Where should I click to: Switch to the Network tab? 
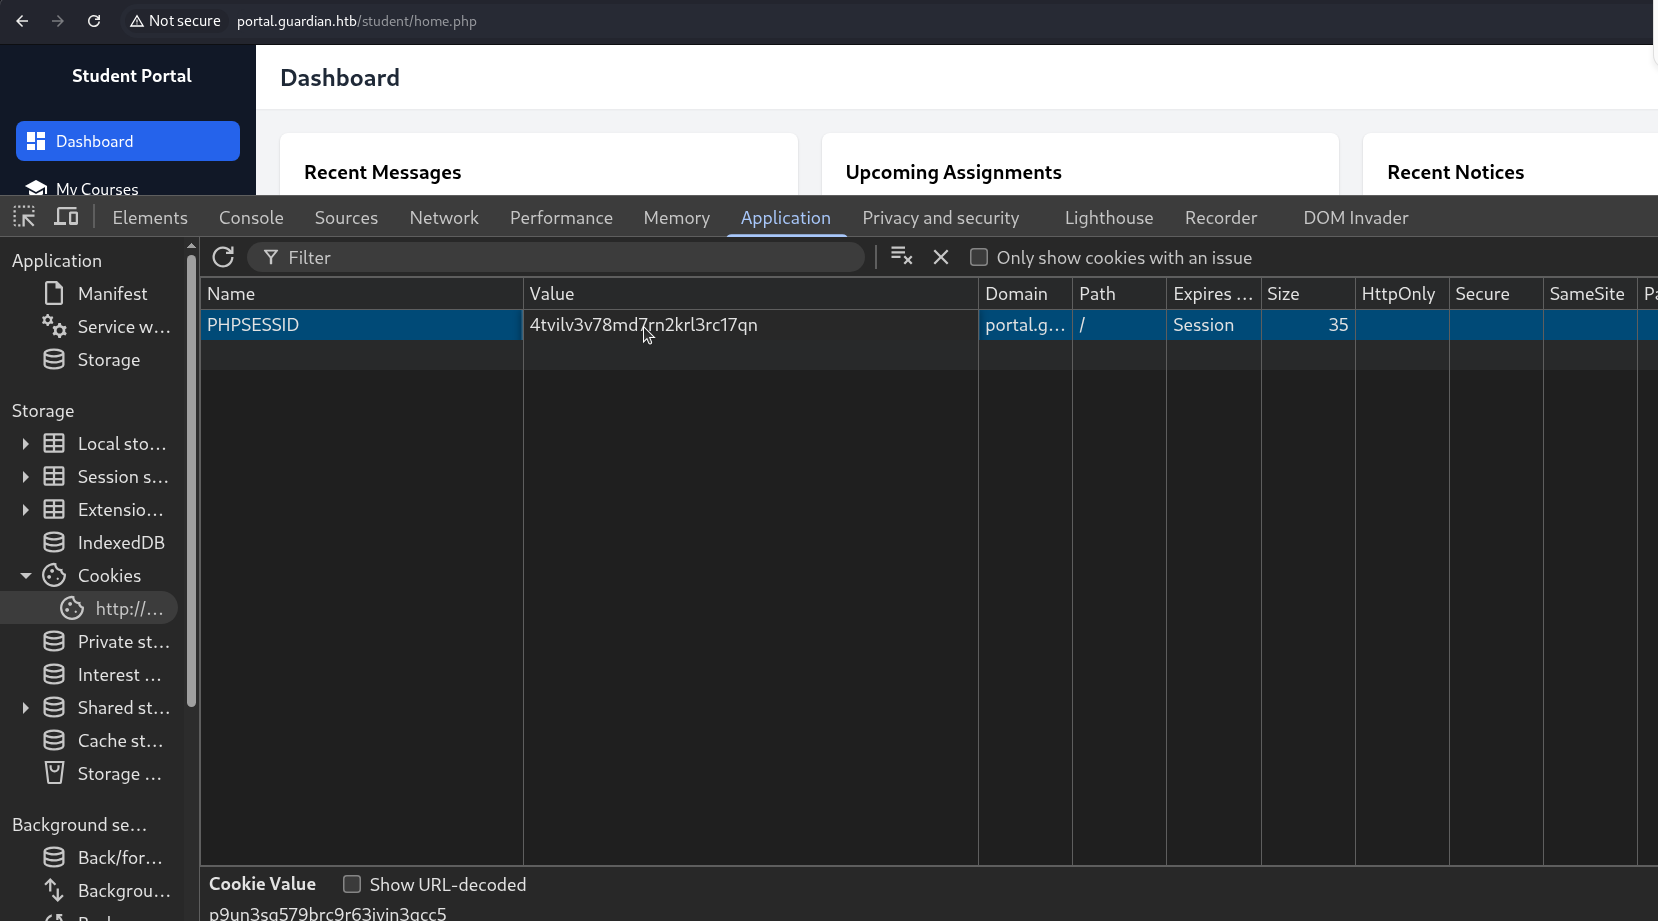point(444,218)
